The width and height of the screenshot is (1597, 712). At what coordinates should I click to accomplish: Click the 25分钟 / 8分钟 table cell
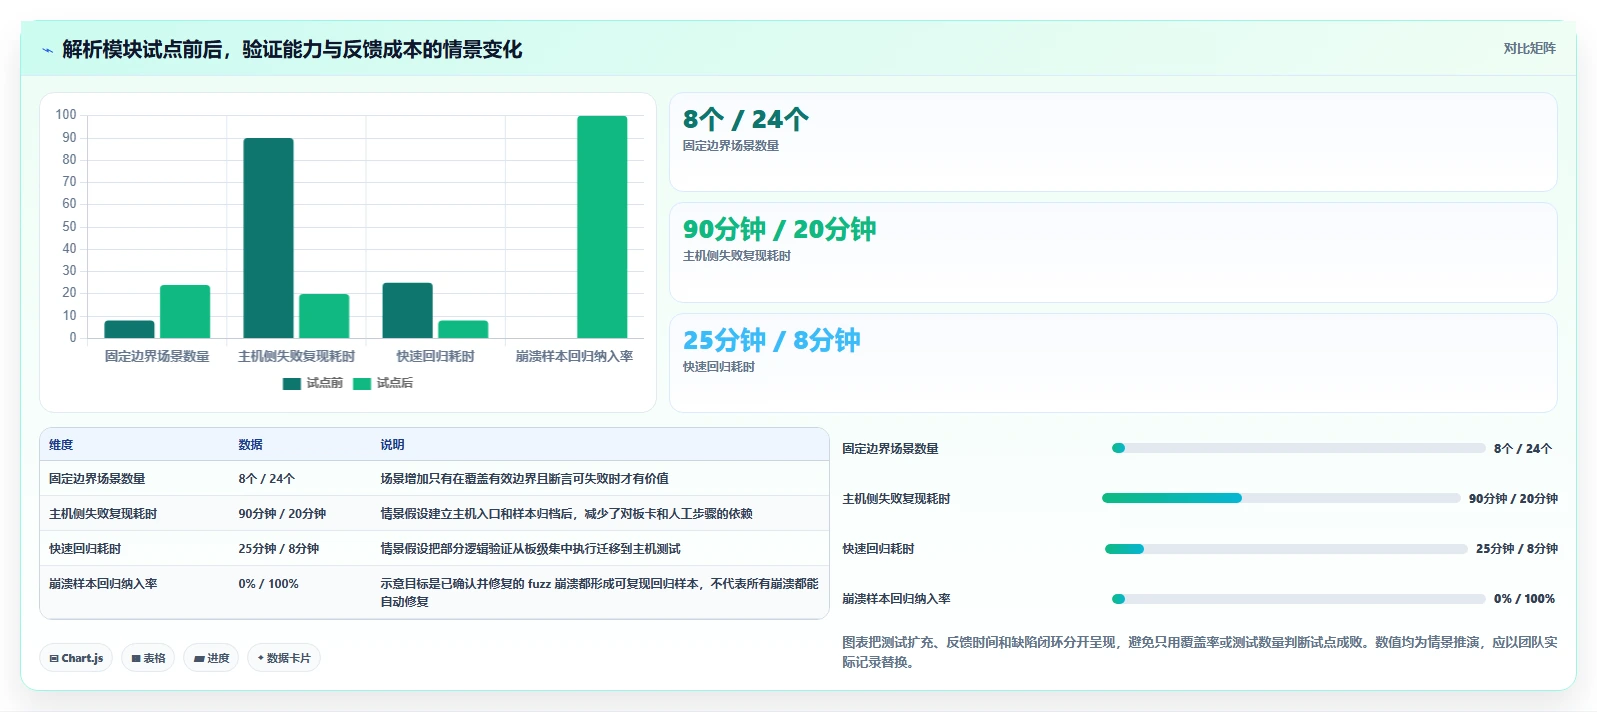tap(278, 549)
